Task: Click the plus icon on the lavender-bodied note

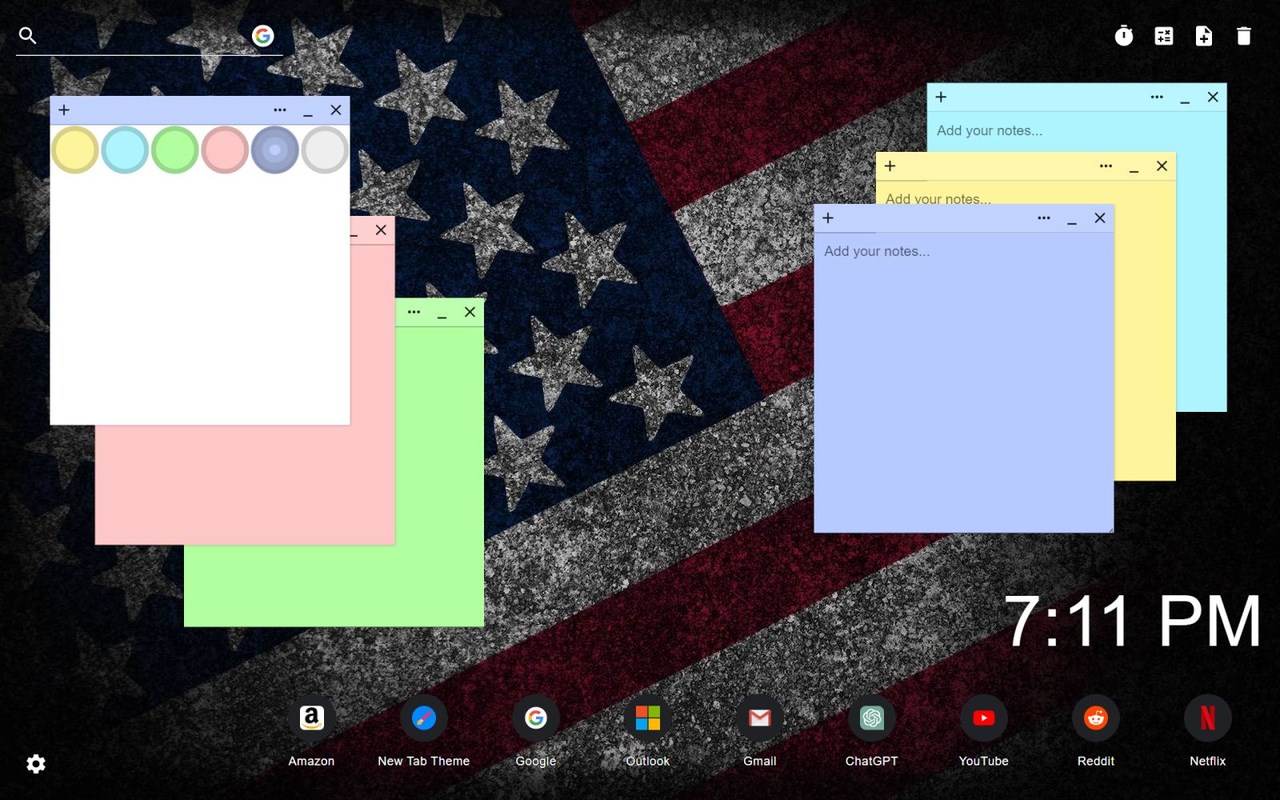Action: (x=828, y=218)
